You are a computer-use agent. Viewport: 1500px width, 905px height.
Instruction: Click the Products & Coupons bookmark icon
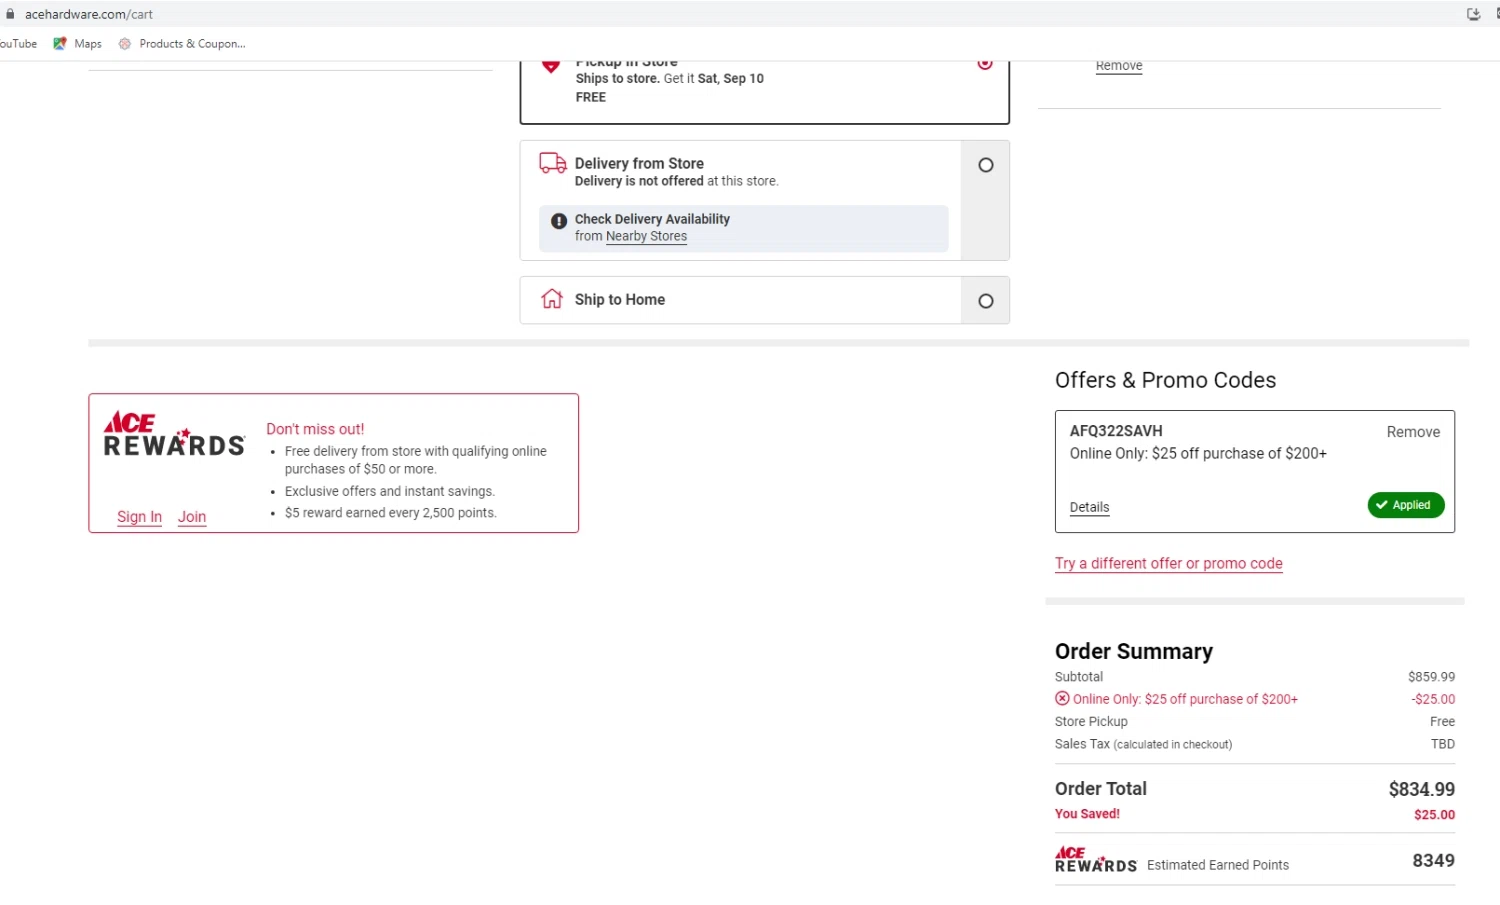tap(125, 44)
